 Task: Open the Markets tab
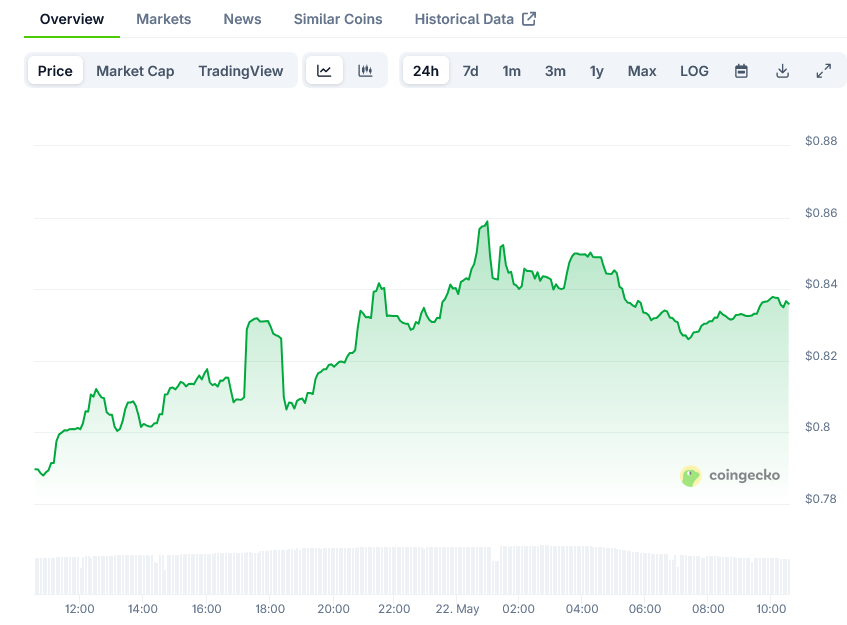[164, 19]
